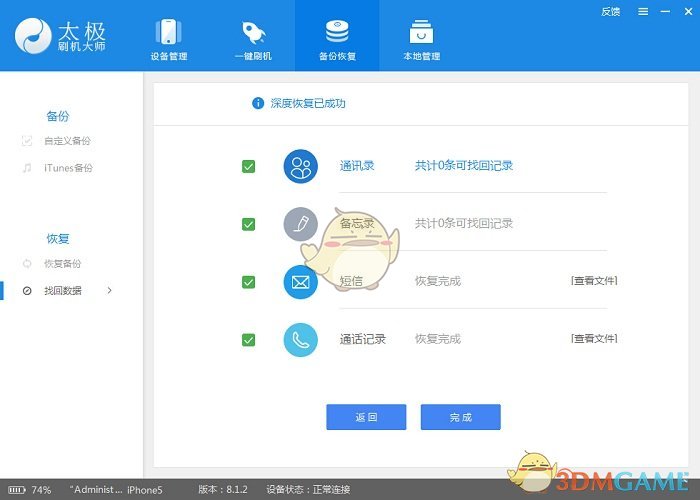The height and width of the screenshot is (500, 700).
Task: Click the 恢复 section heading
Action: click(58, 239)
